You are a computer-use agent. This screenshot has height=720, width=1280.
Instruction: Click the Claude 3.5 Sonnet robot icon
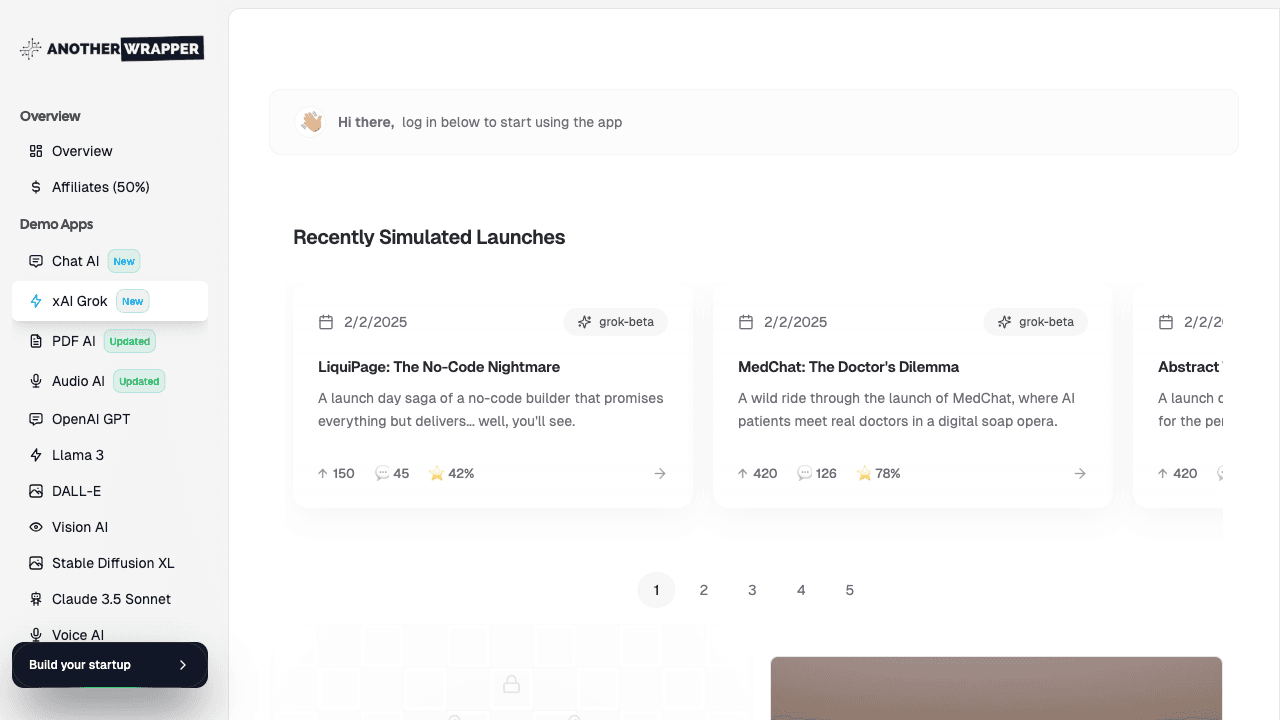point(36,599)
